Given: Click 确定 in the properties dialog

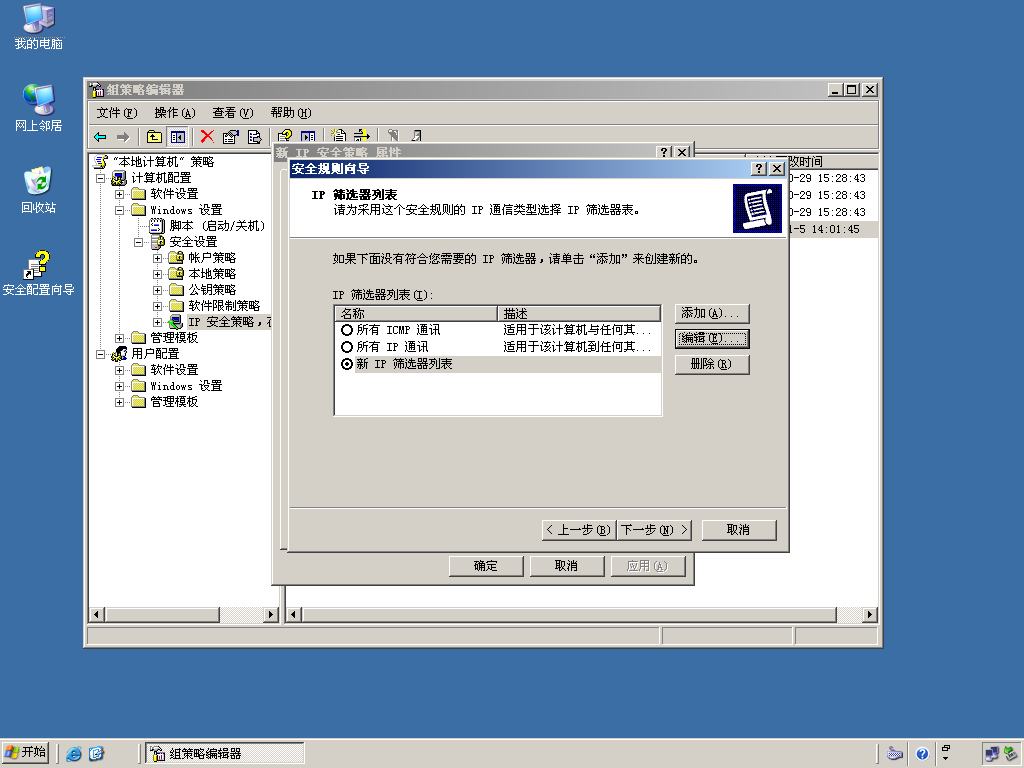Looking at the screenshot, I should click(x=486, y=566).
